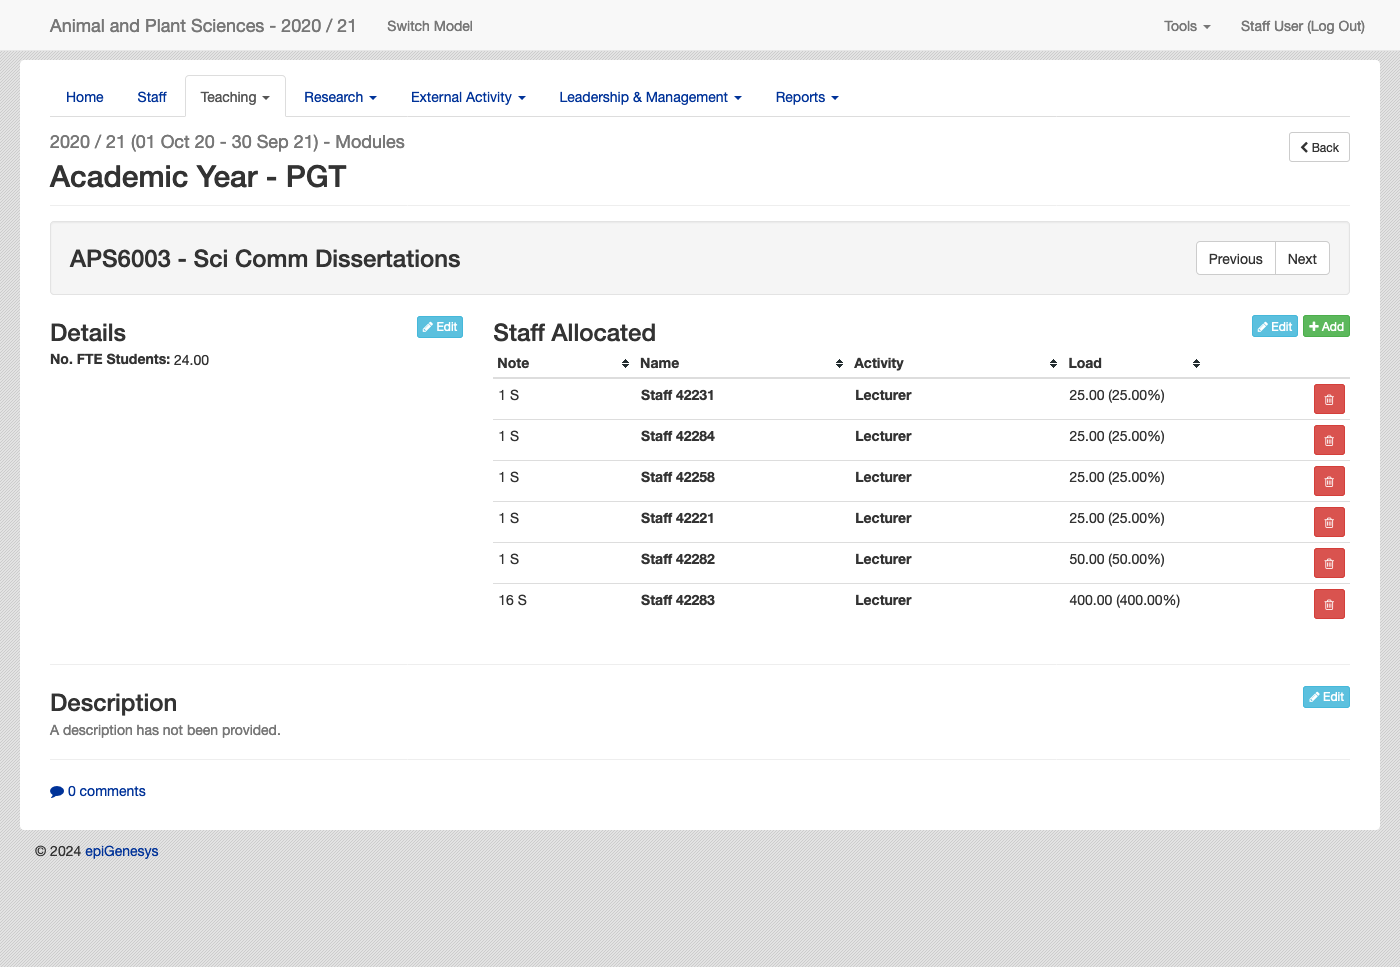Edit the Details section

440,327
